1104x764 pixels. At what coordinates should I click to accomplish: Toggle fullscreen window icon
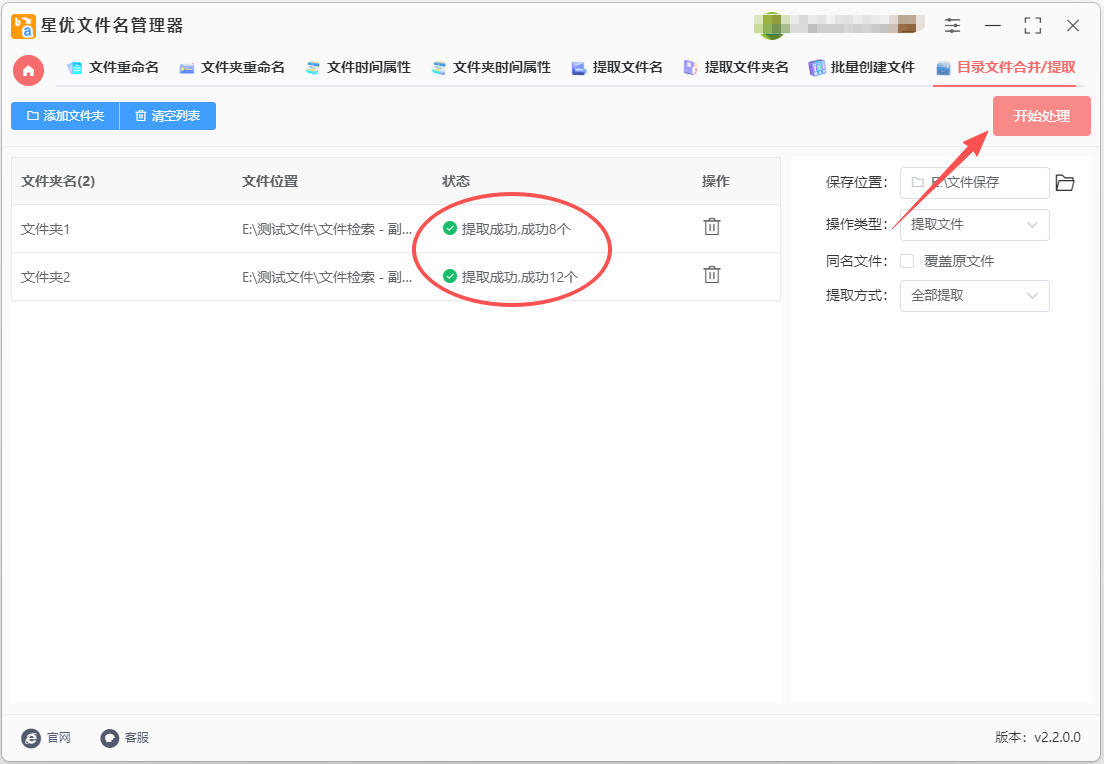point(1032,26)
